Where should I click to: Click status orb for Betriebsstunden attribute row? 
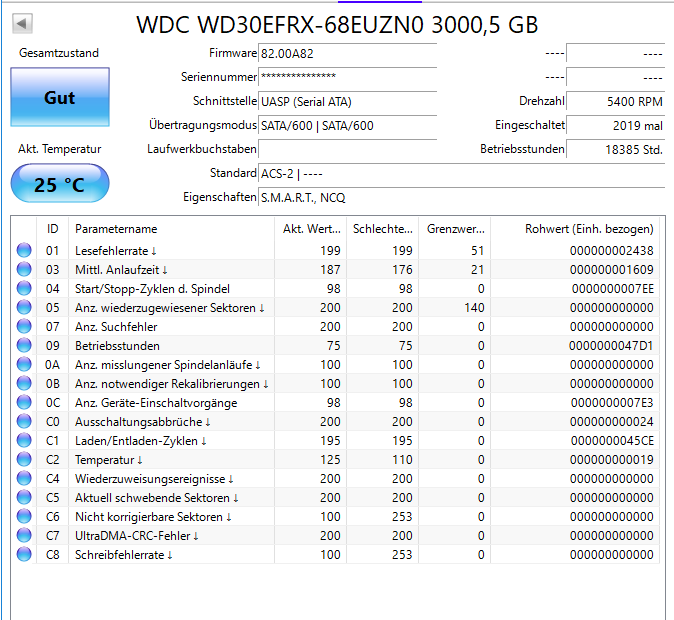(24, 345)
